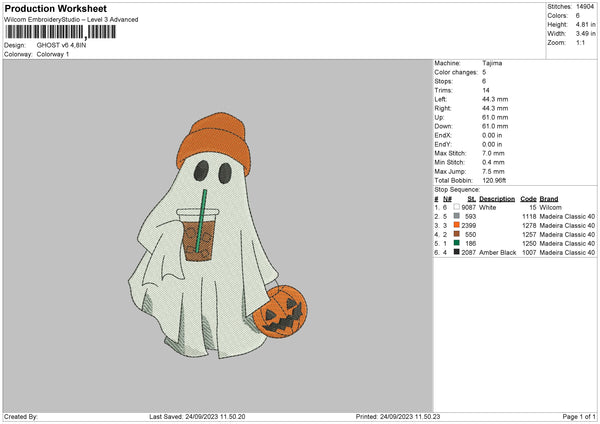Click the Height value 4.81 in
This screenshot has height=424, width=600.
tap(585, 24)
